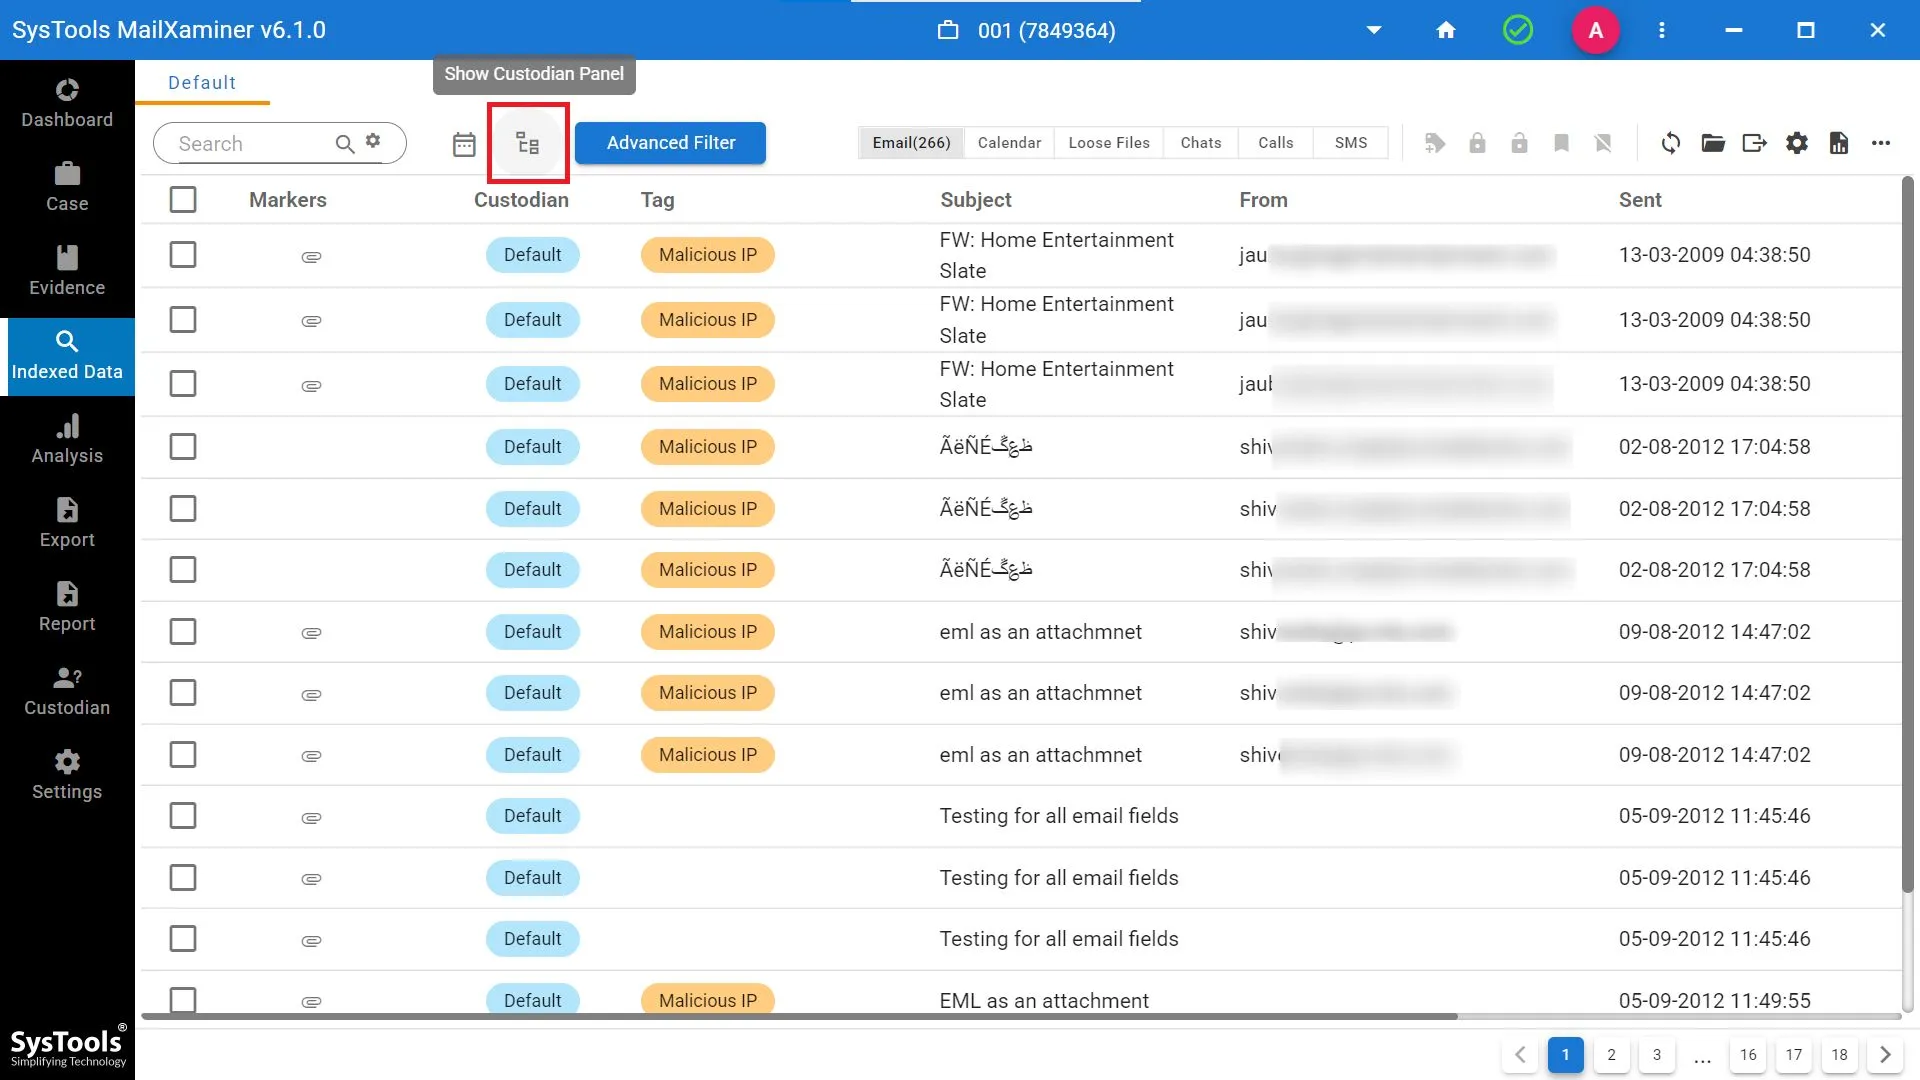Tick the select-all checkbox in header row
The image size is (1920, 1080).
[183, 200]
